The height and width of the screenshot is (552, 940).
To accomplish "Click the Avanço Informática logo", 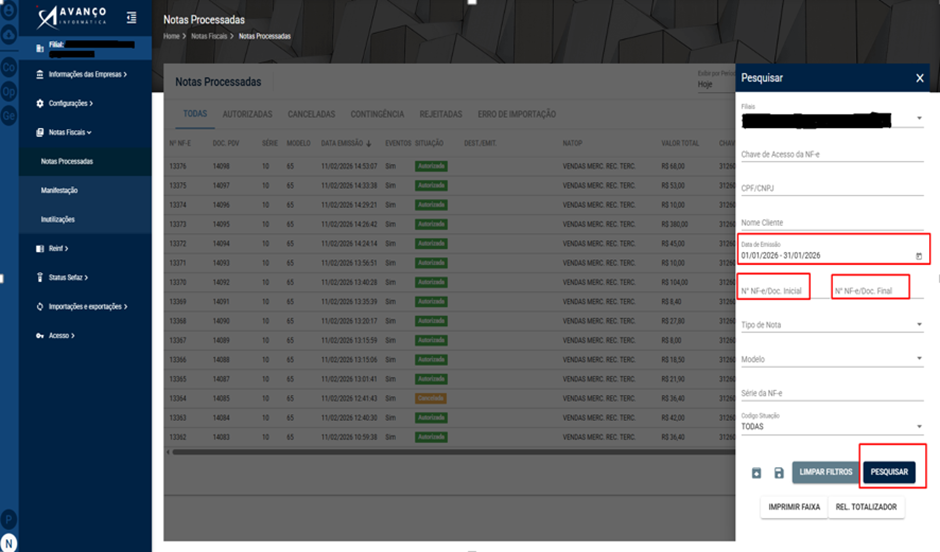I will click(71, 17).
